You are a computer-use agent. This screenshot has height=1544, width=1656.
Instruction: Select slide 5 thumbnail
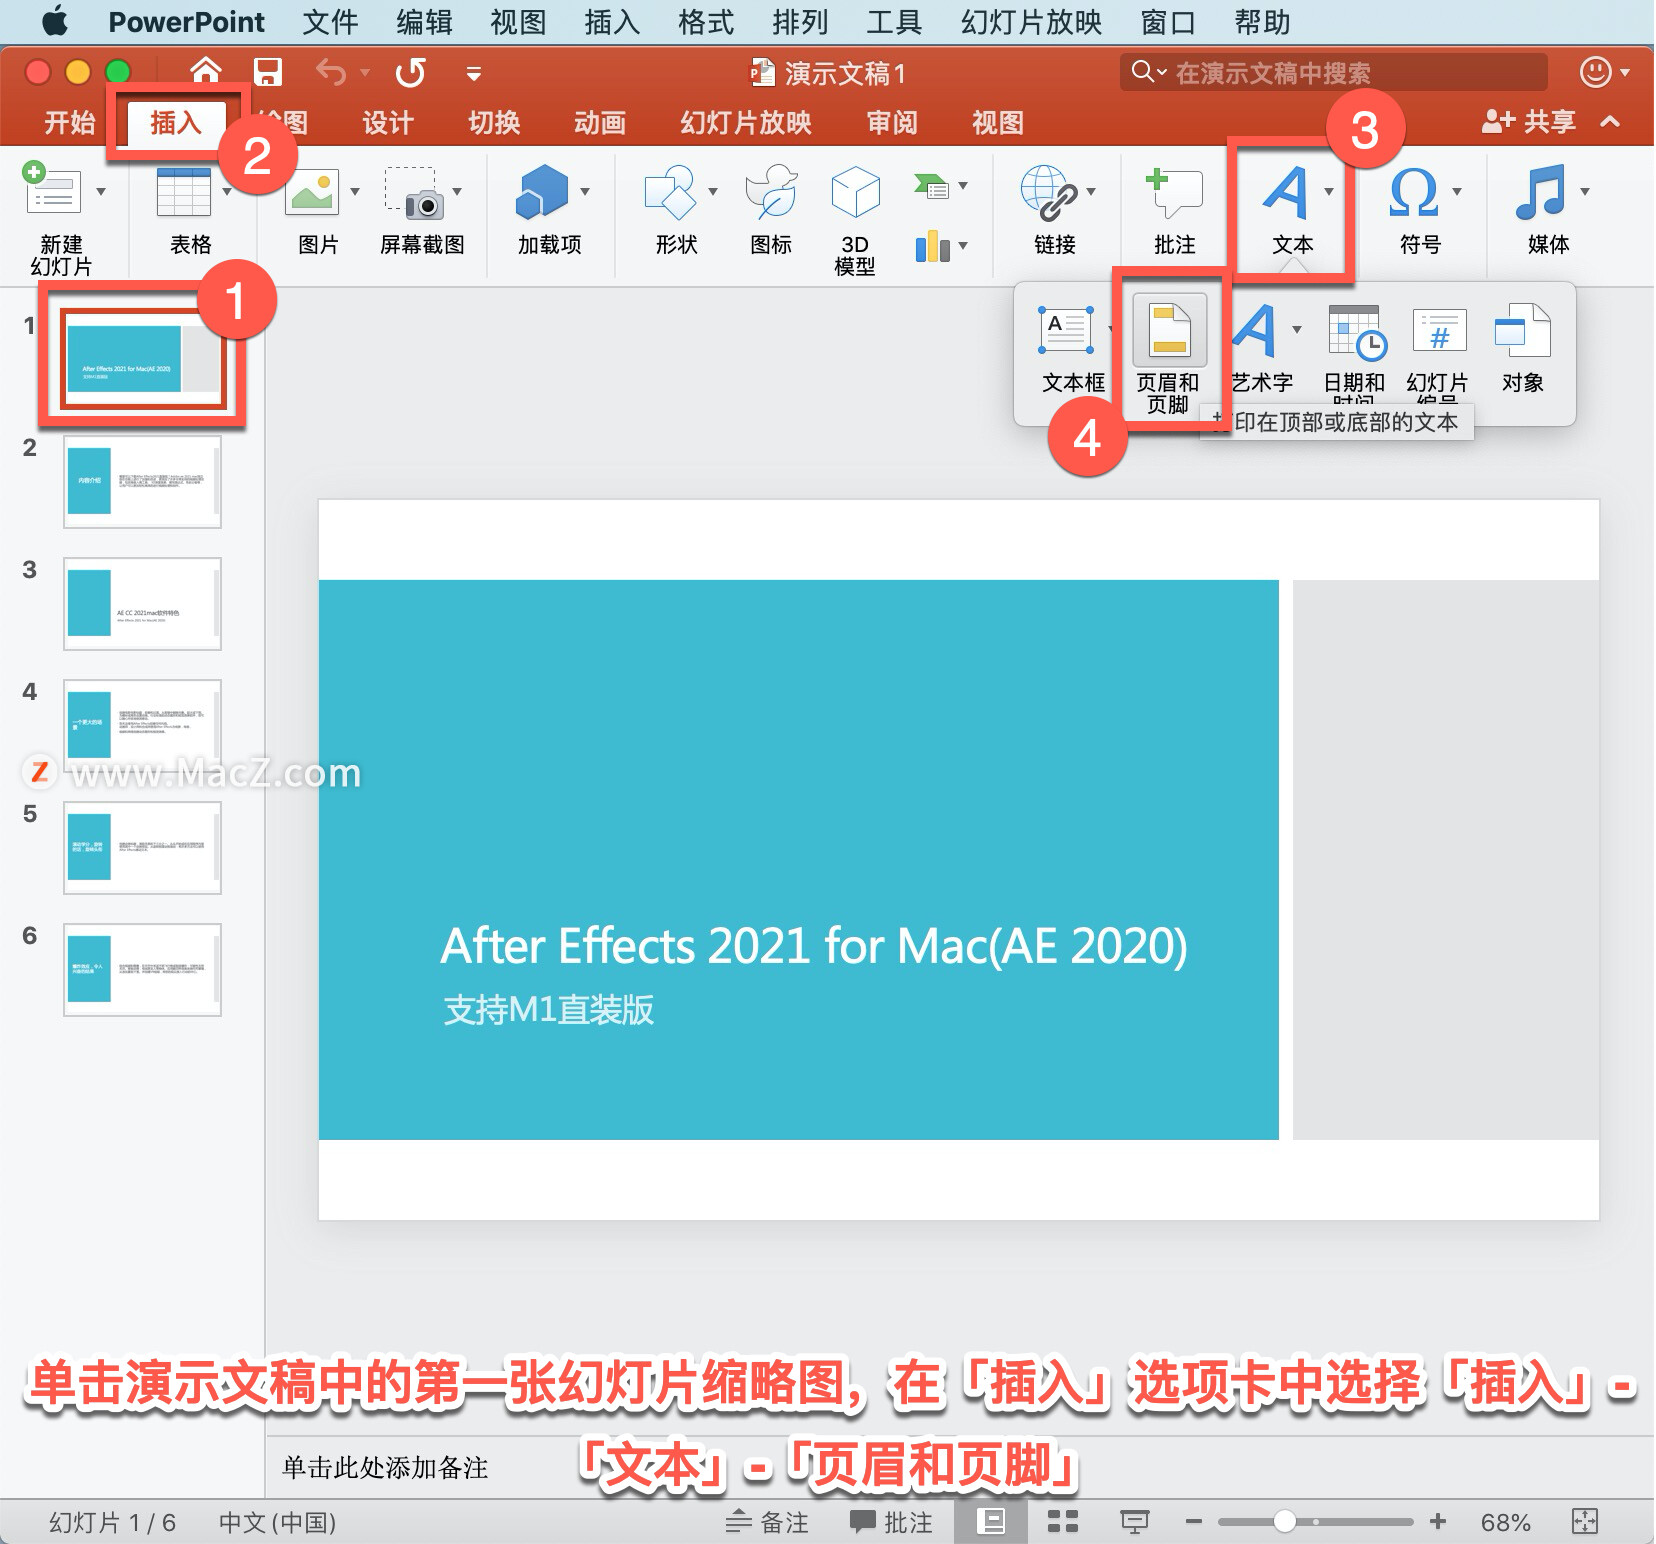coord(142,848)
